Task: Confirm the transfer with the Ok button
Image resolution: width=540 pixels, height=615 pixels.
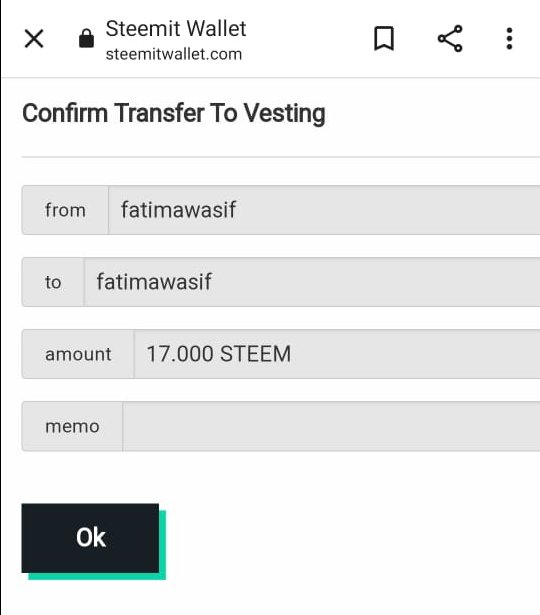Action: tap(90, 538)
